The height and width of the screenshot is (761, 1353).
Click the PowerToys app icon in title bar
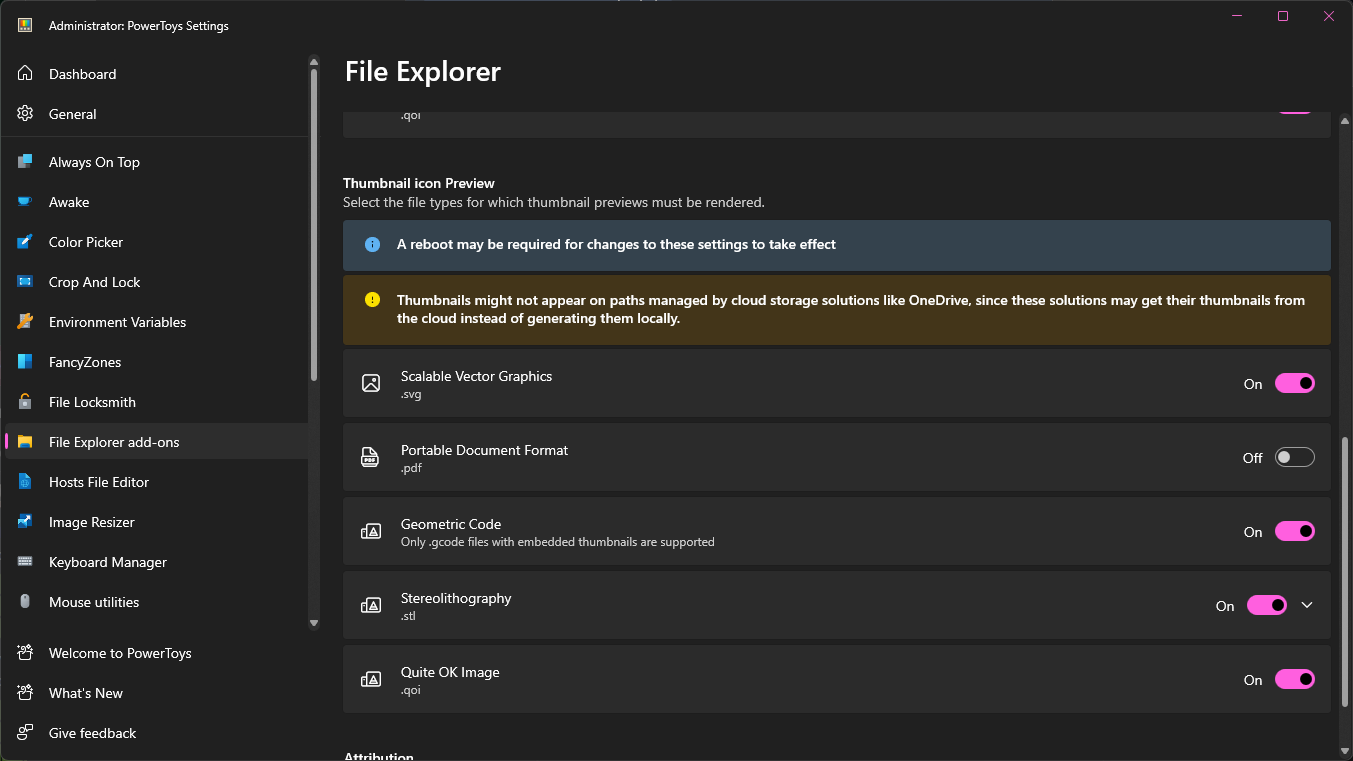(x=26, y=26)
